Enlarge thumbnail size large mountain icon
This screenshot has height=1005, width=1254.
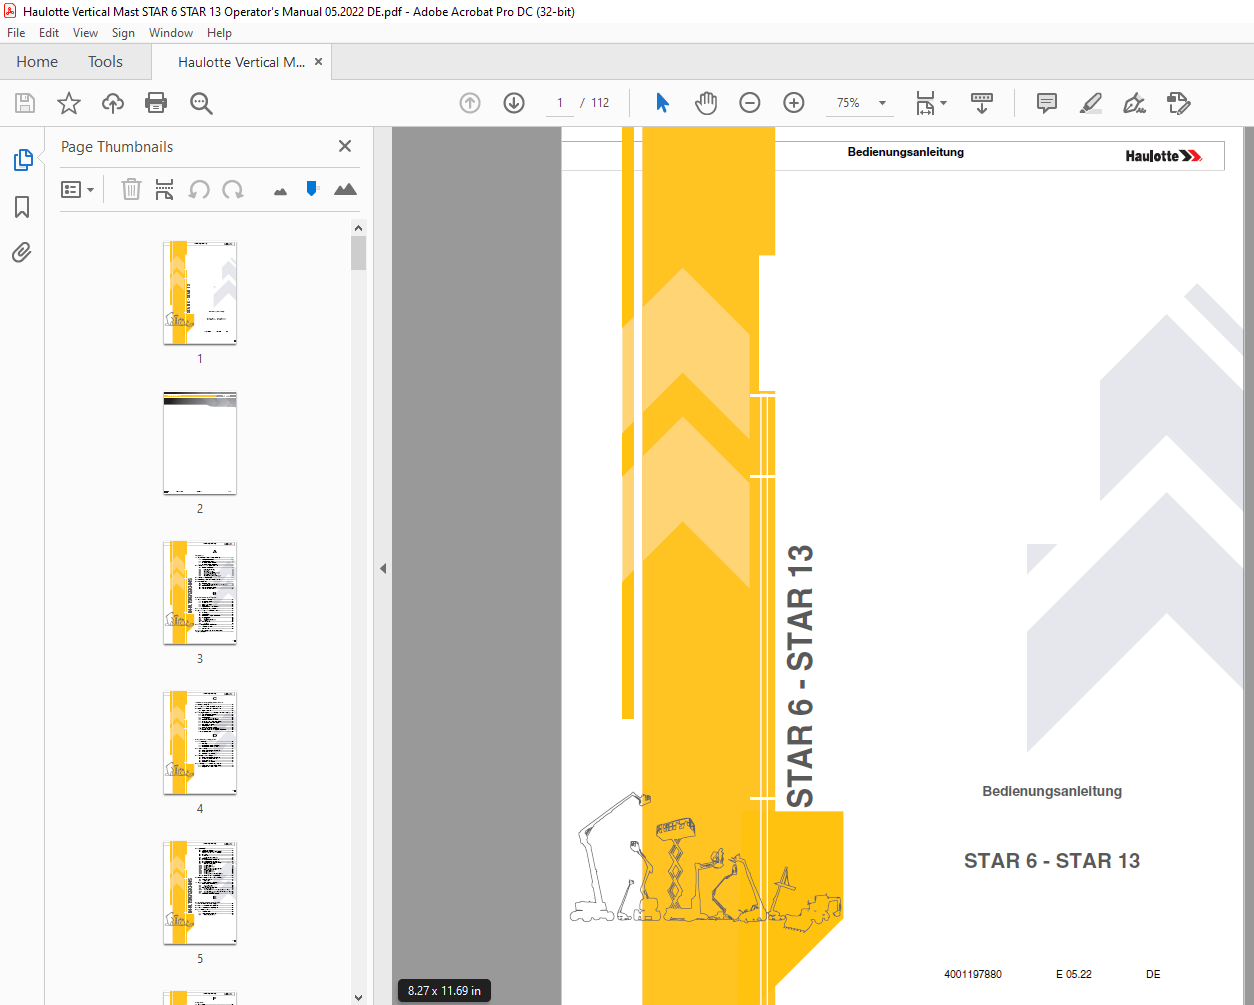(345, 189)
